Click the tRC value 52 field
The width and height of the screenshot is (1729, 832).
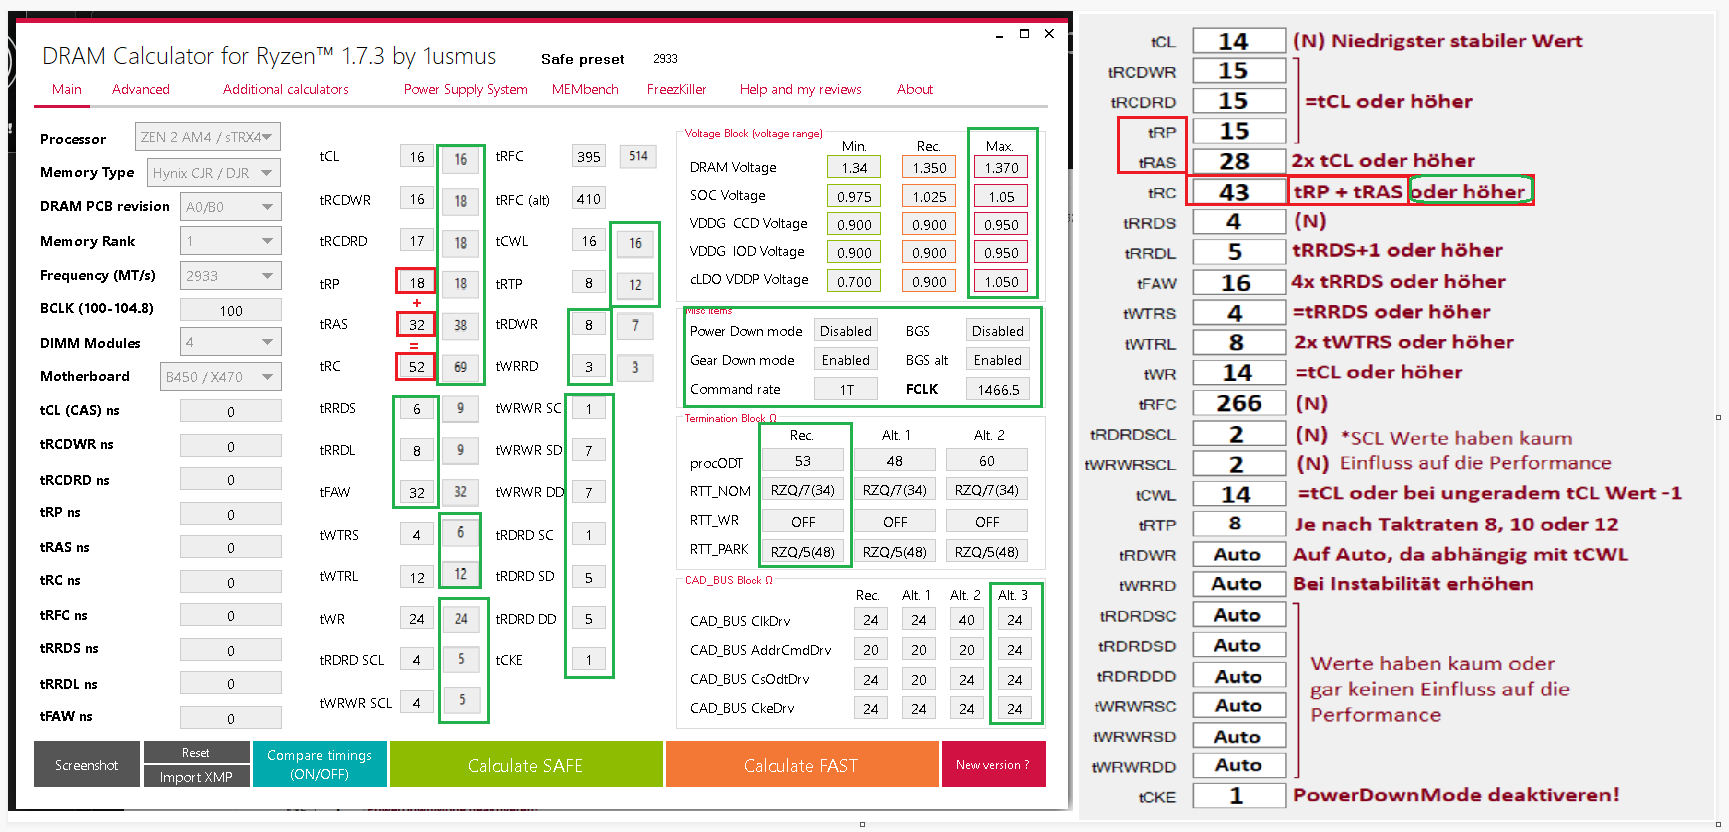click(417, 366)
